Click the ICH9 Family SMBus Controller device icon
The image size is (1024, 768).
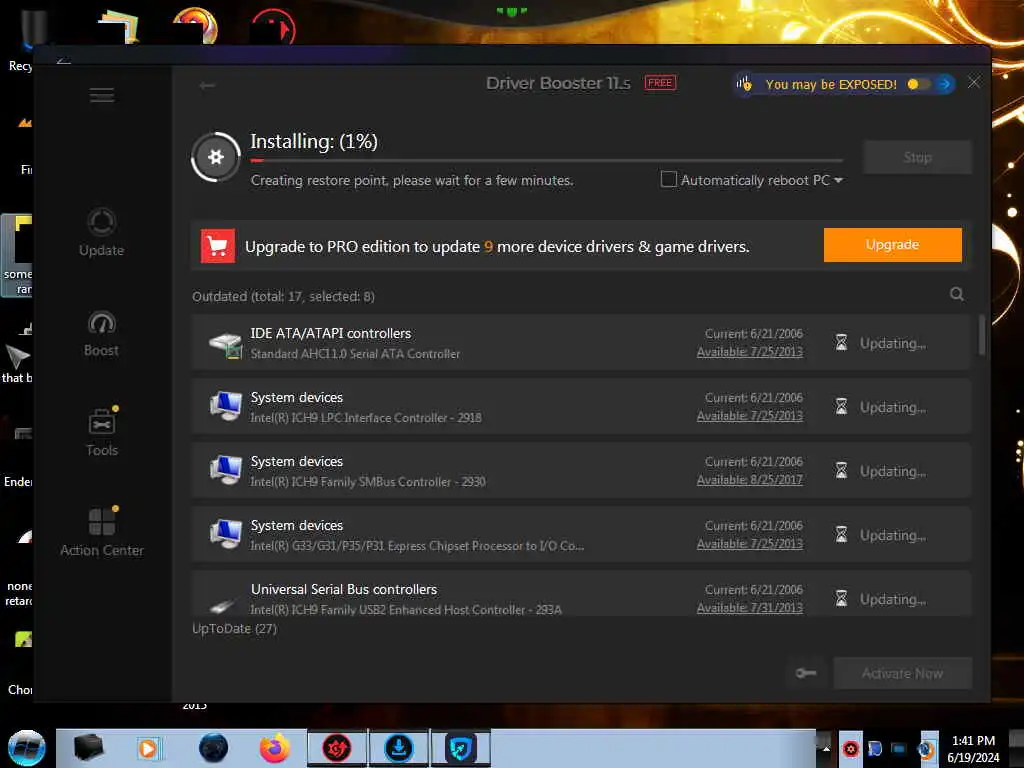tap(226, 470)
